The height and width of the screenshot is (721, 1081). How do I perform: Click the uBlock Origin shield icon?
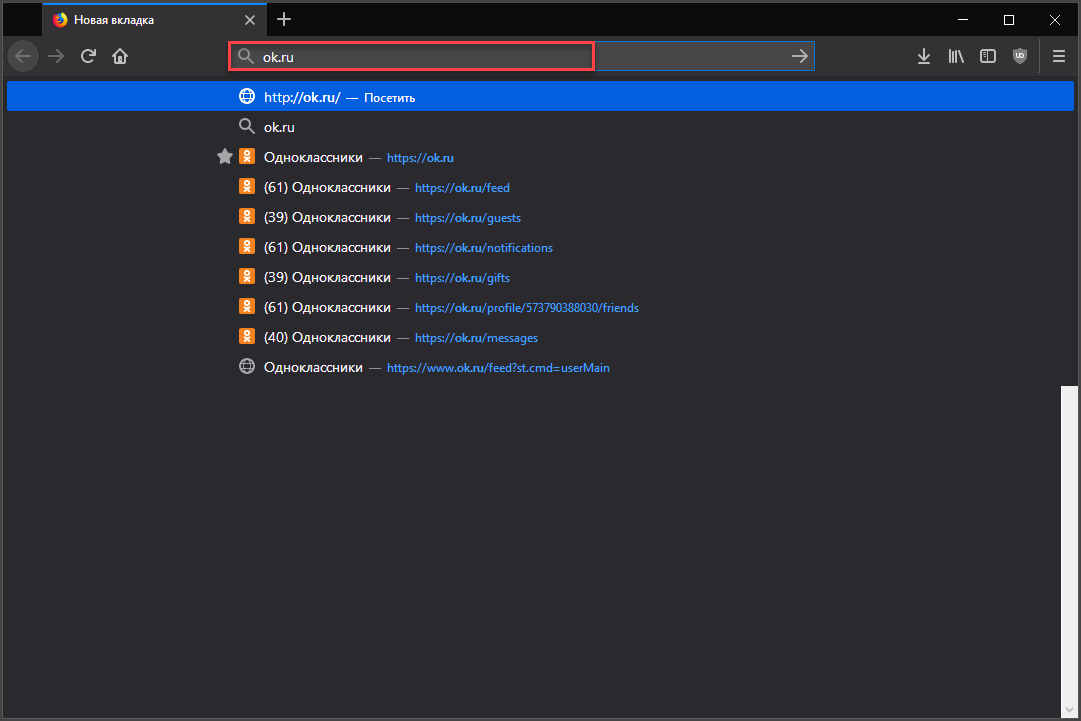click(1019, 57)
